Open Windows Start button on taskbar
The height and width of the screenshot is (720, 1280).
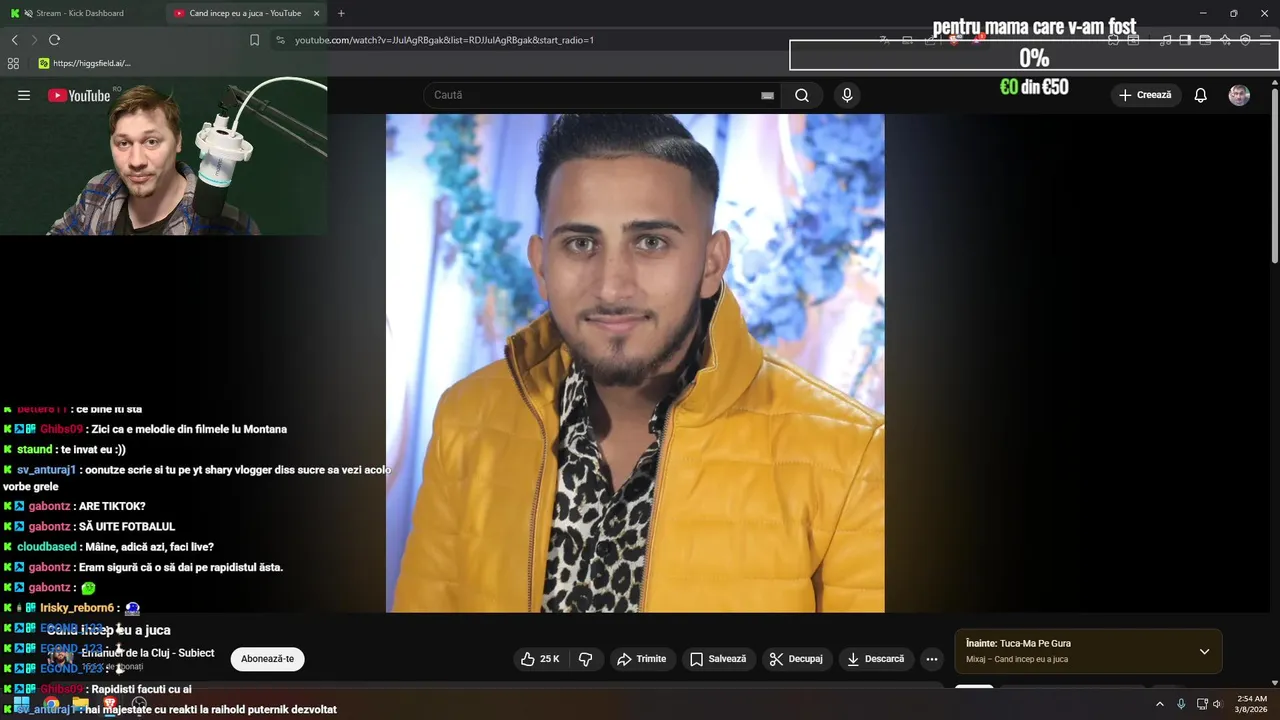(21, 704)
